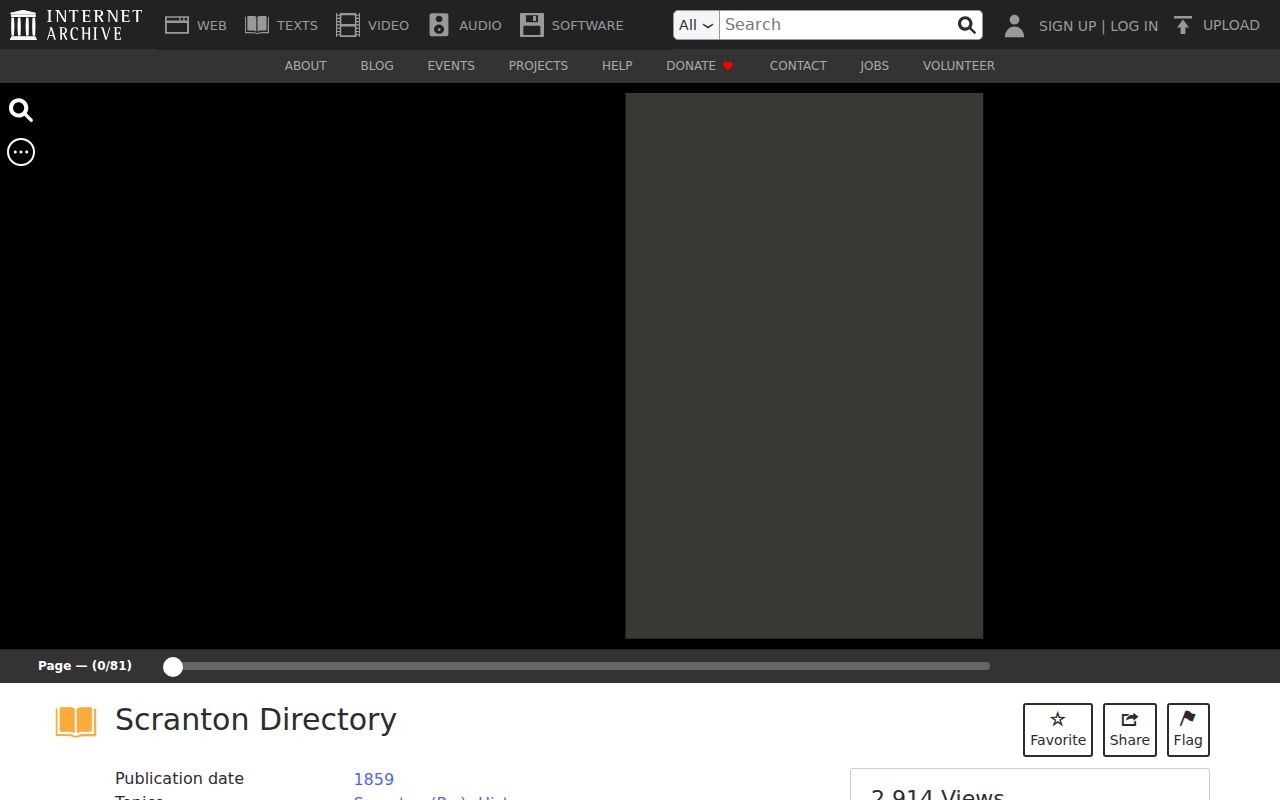
Task: Click the Texts navigation label
Action: click(x=297, y=26)
